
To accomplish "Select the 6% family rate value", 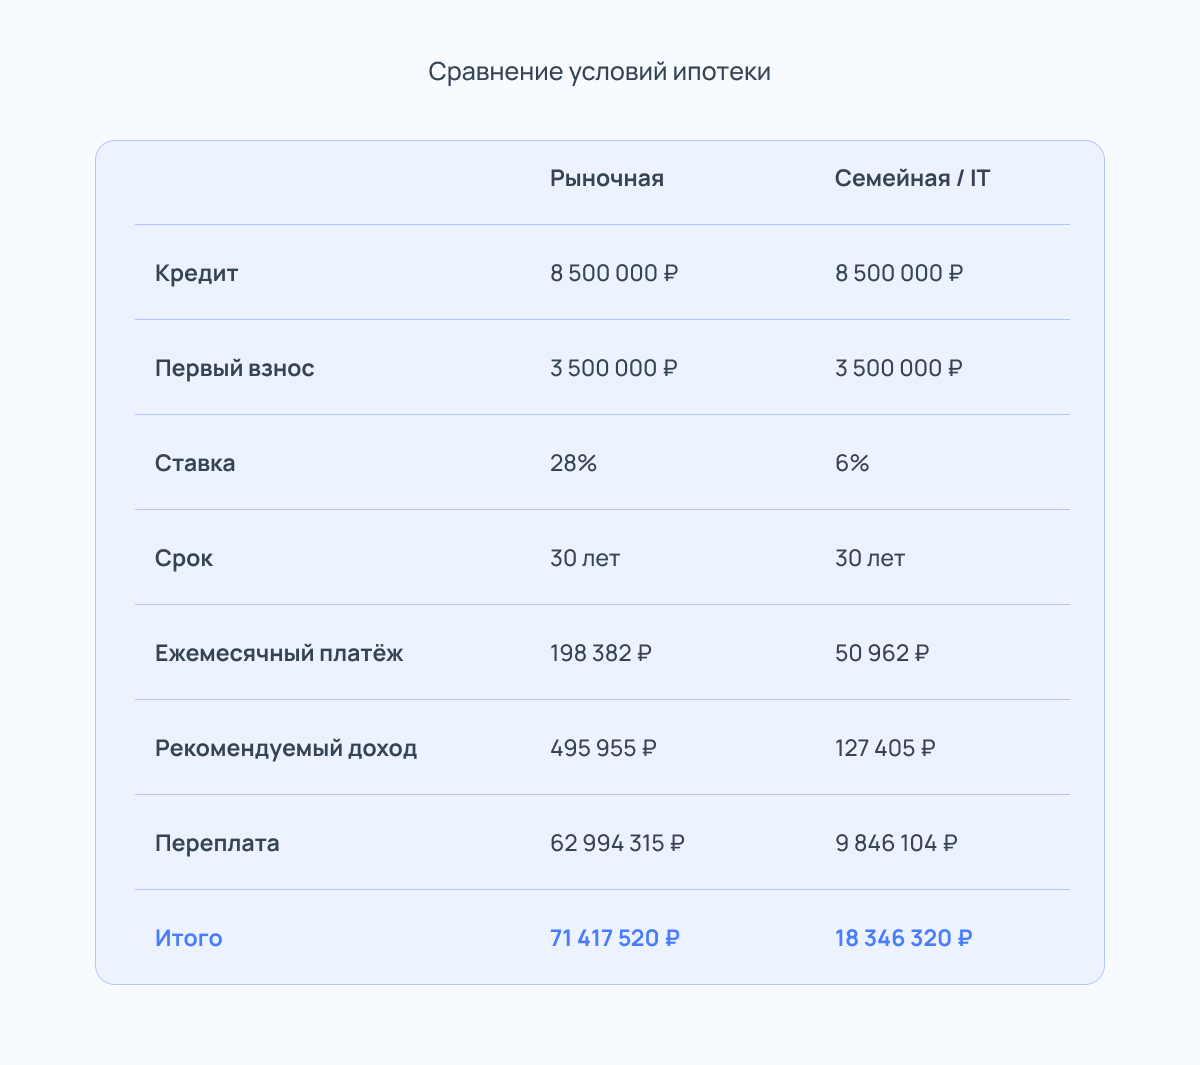I will 852,463.
